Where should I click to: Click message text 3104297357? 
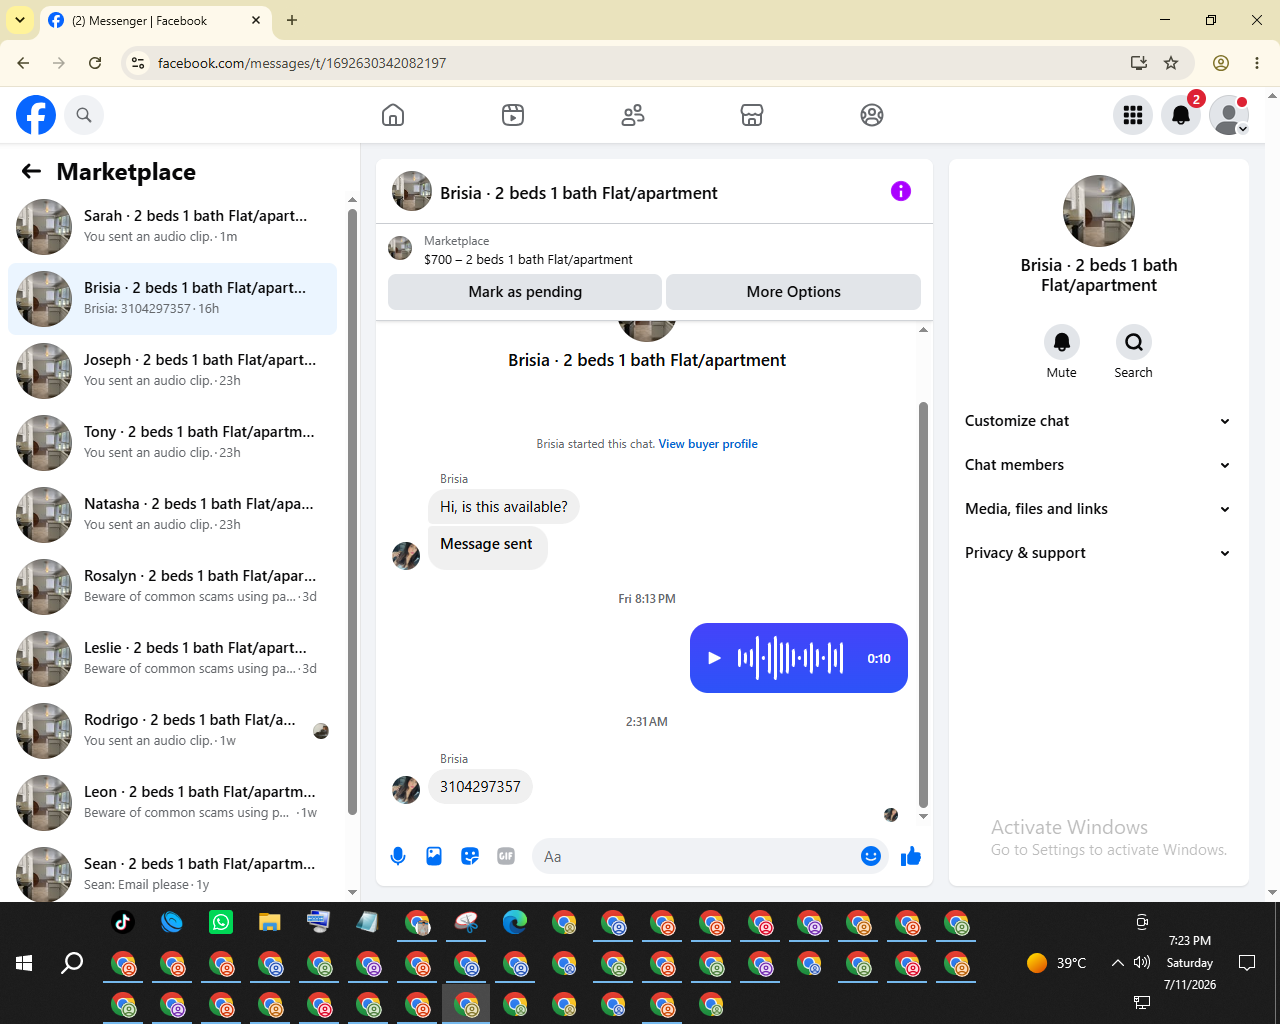pyautogui.click(x=480, y=787)
